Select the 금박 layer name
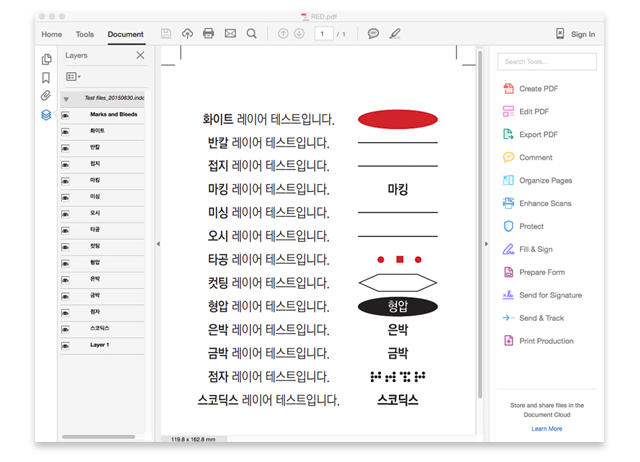640x462 pixels. (95, 295)
